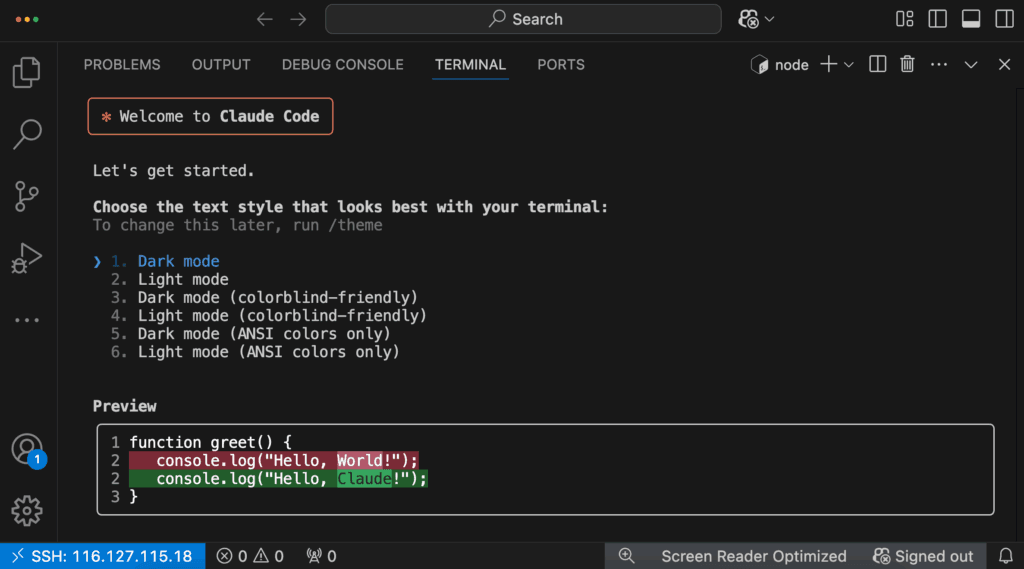Open the Copilot dropdown chevron

(770, 19)
